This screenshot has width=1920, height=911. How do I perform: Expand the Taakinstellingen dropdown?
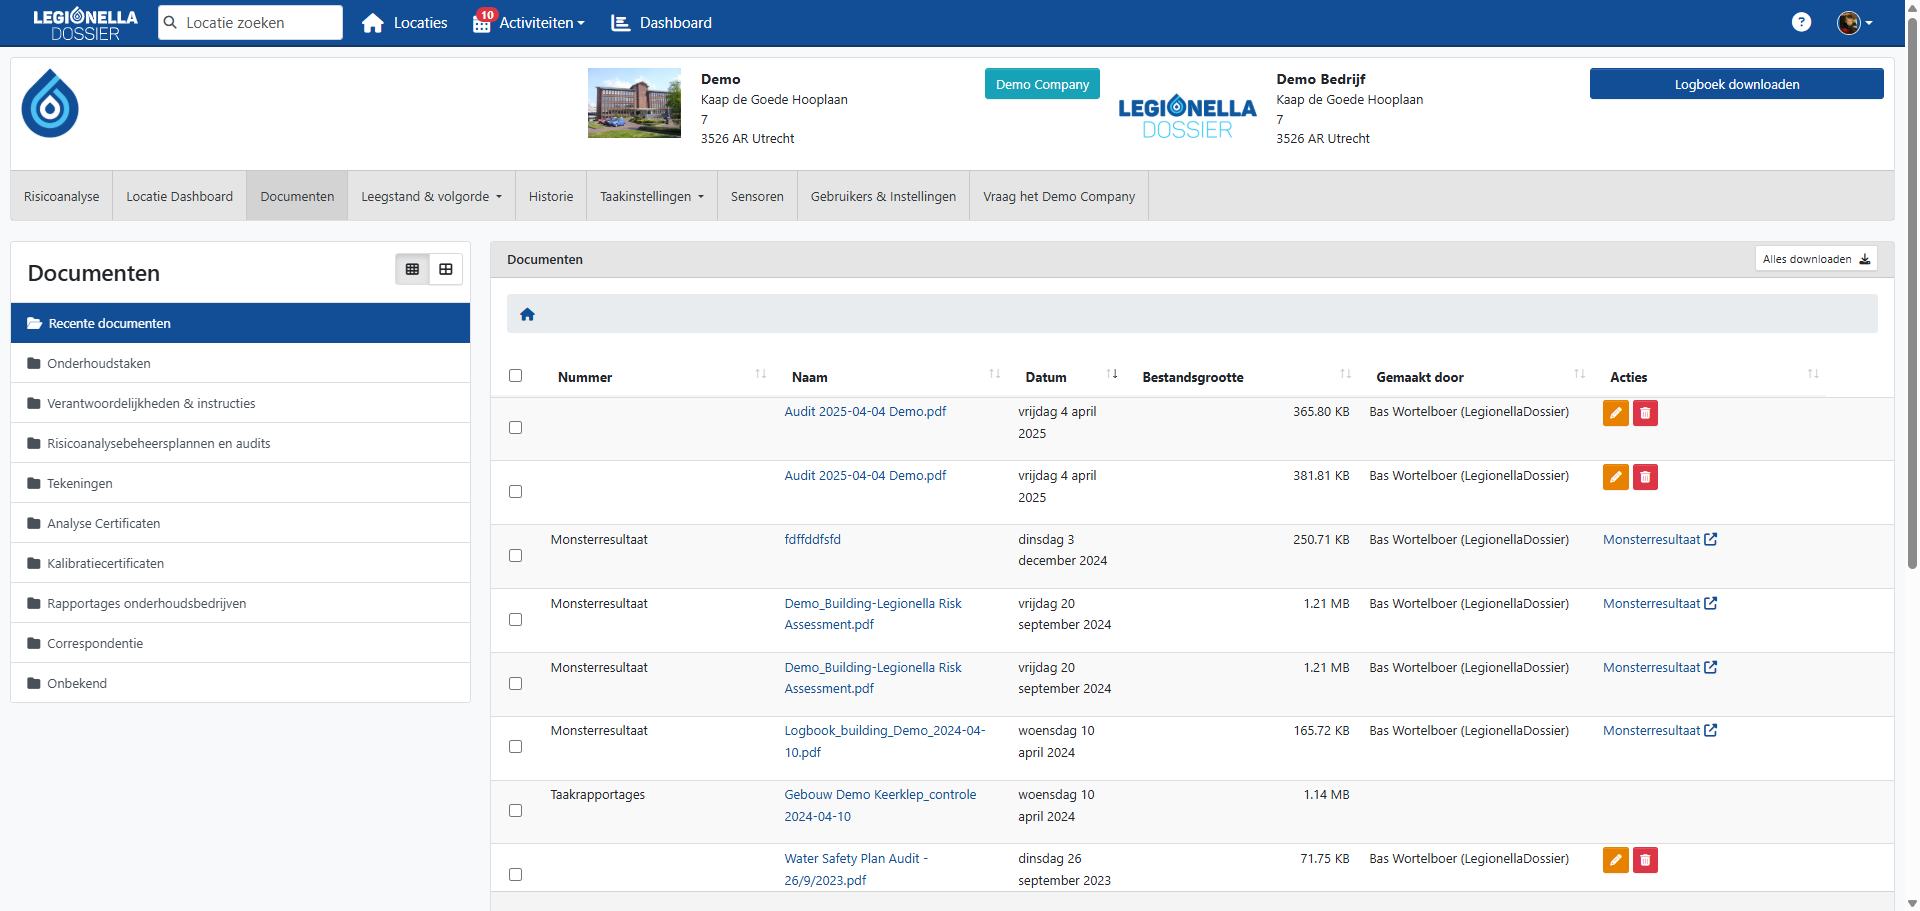(651, 197)
